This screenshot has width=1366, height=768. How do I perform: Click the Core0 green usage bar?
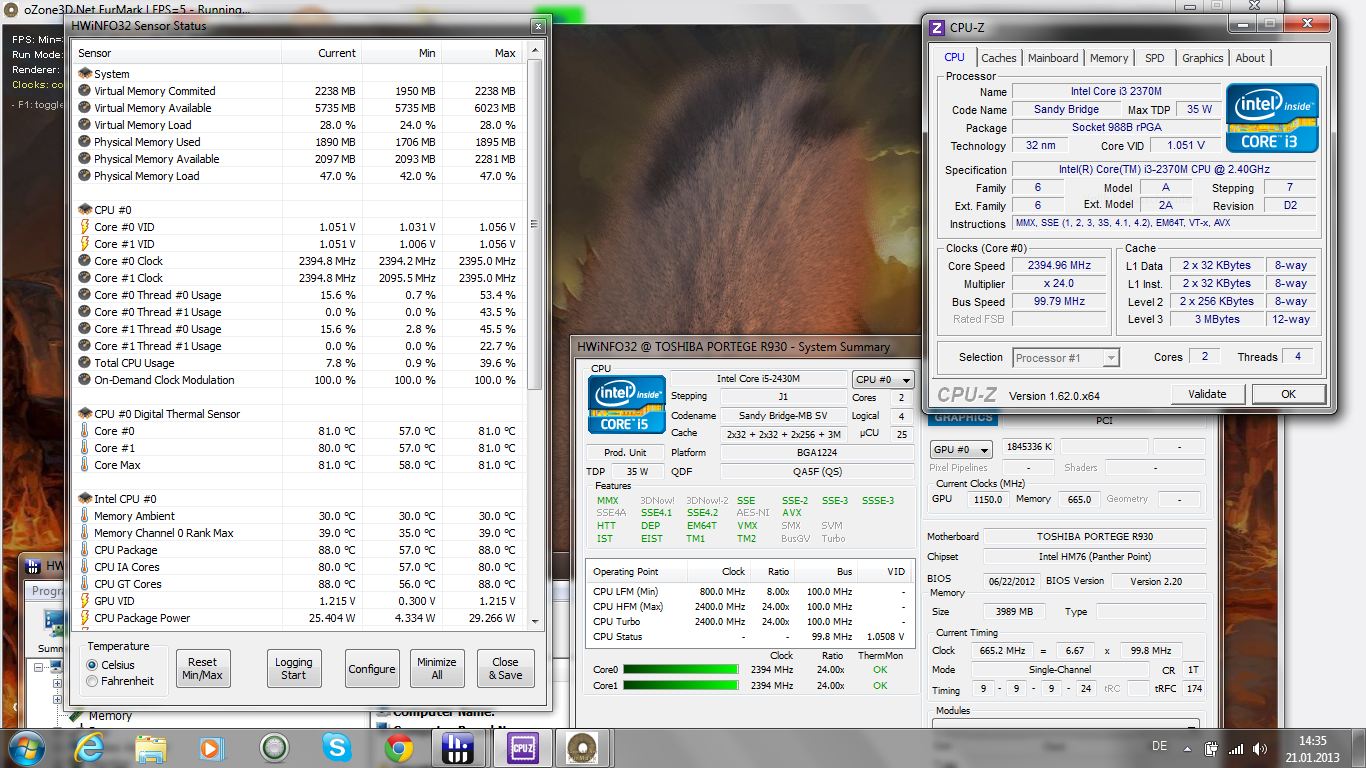point(680,670)
